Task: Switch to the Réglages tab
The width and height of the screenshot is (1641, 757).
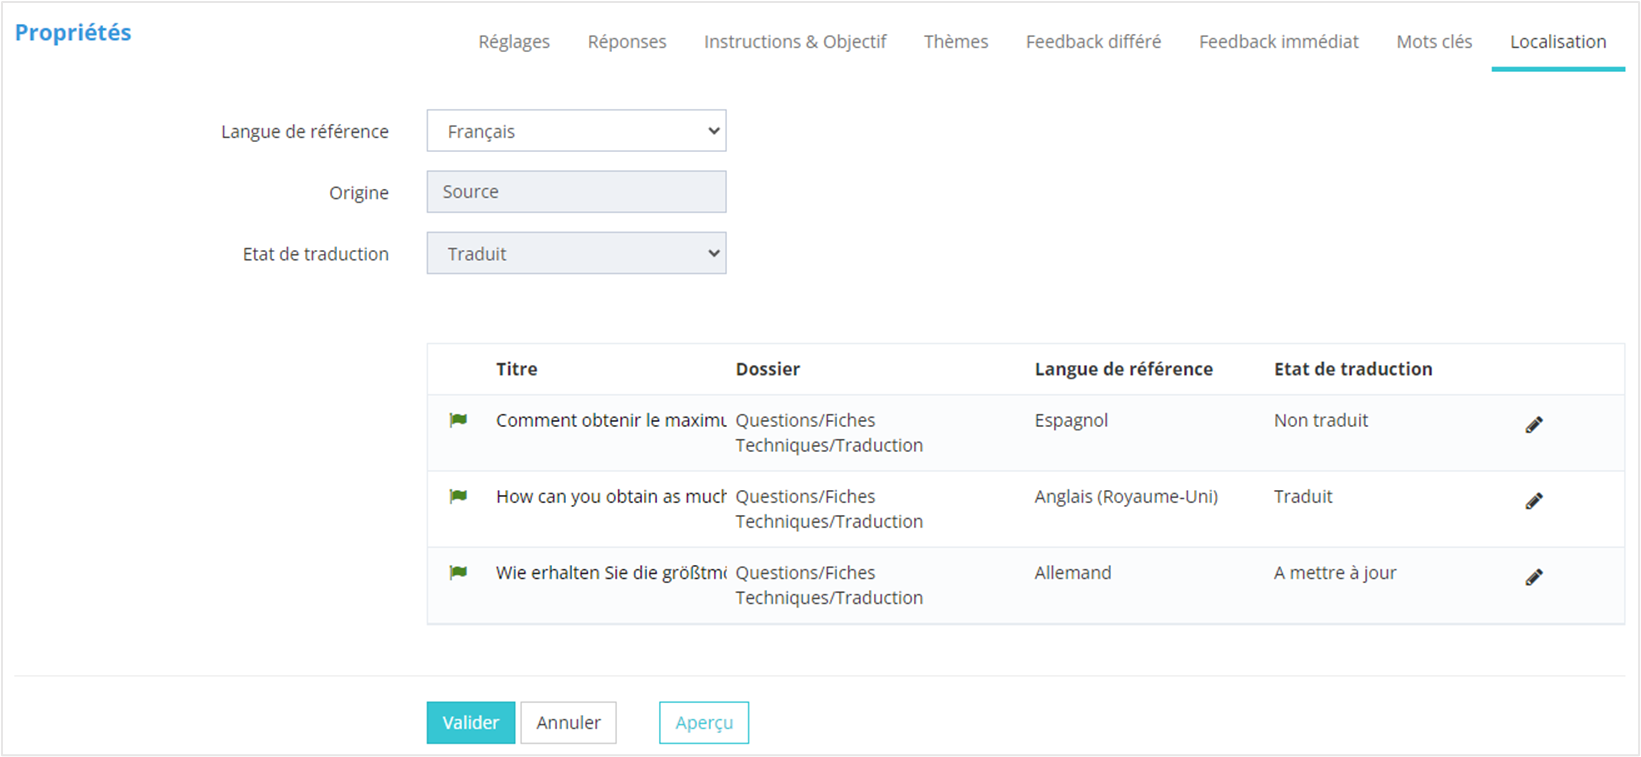Action: click(x=514, y=42)
